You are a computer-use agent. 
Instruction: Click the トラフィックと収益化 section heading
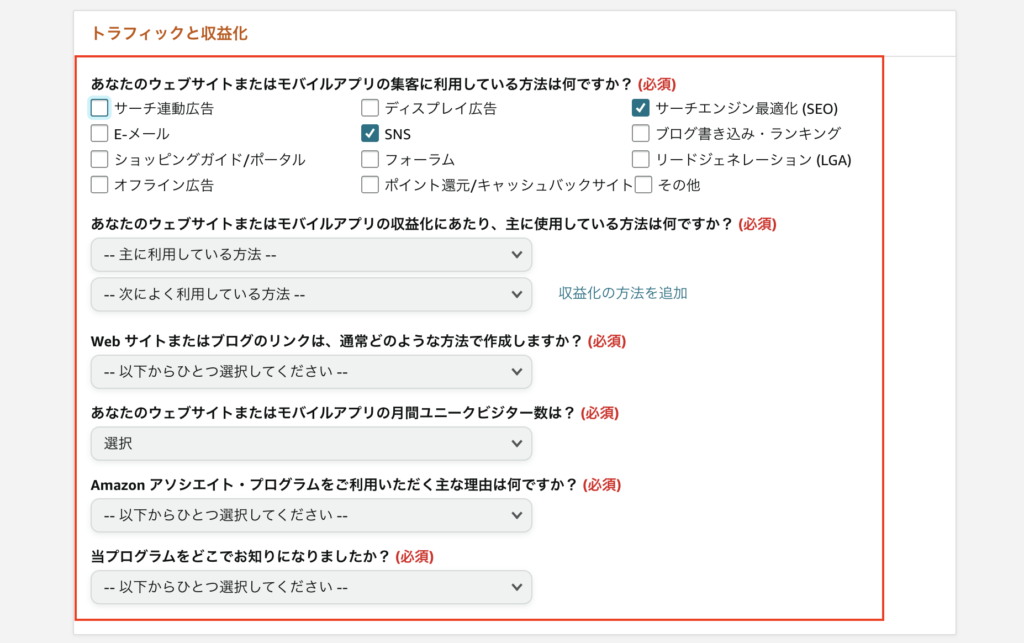(x=169, y=33)
